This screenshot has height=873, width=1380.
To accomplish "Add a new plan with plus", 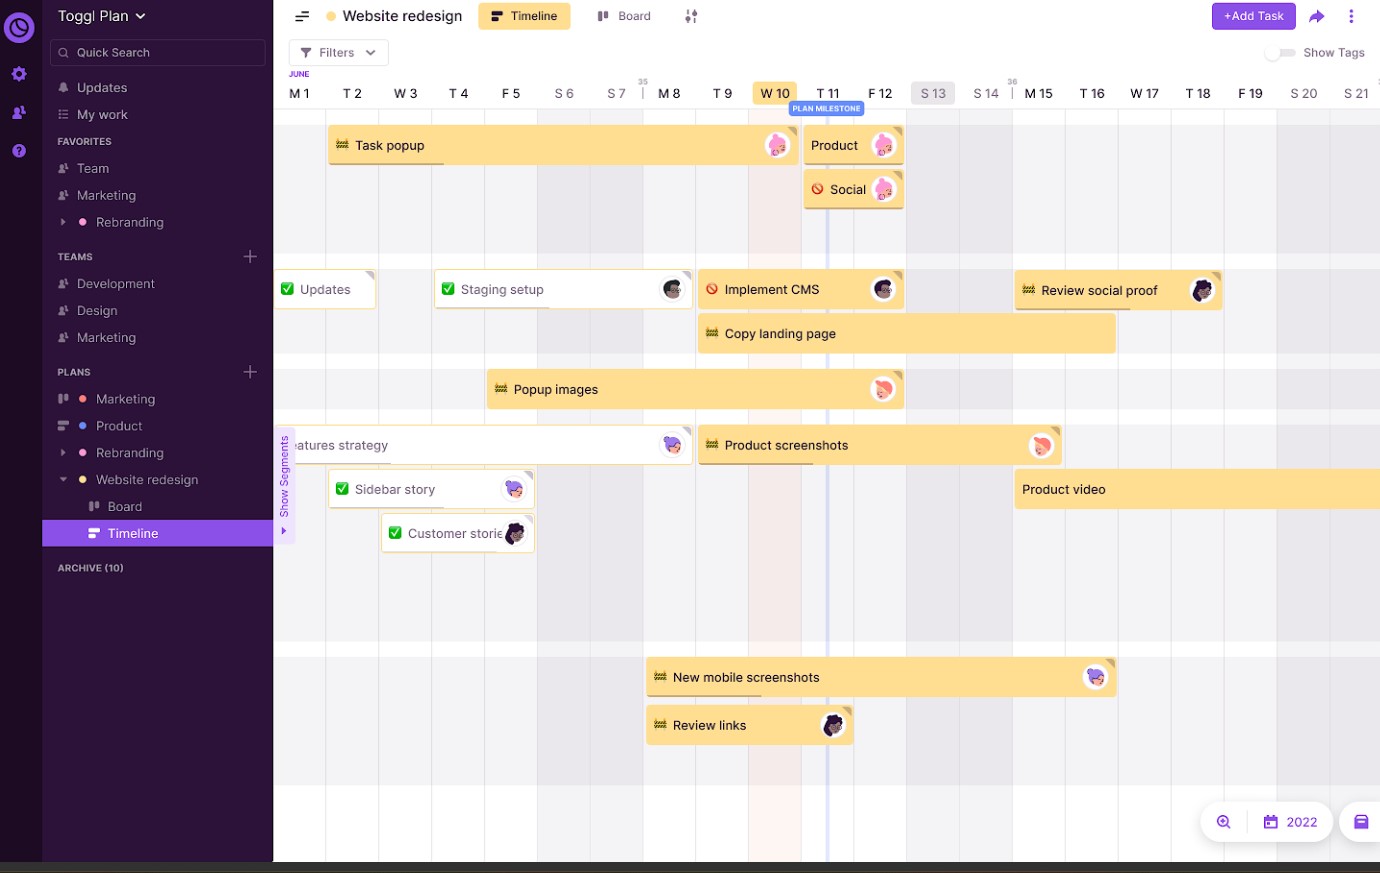I will 250,372.
